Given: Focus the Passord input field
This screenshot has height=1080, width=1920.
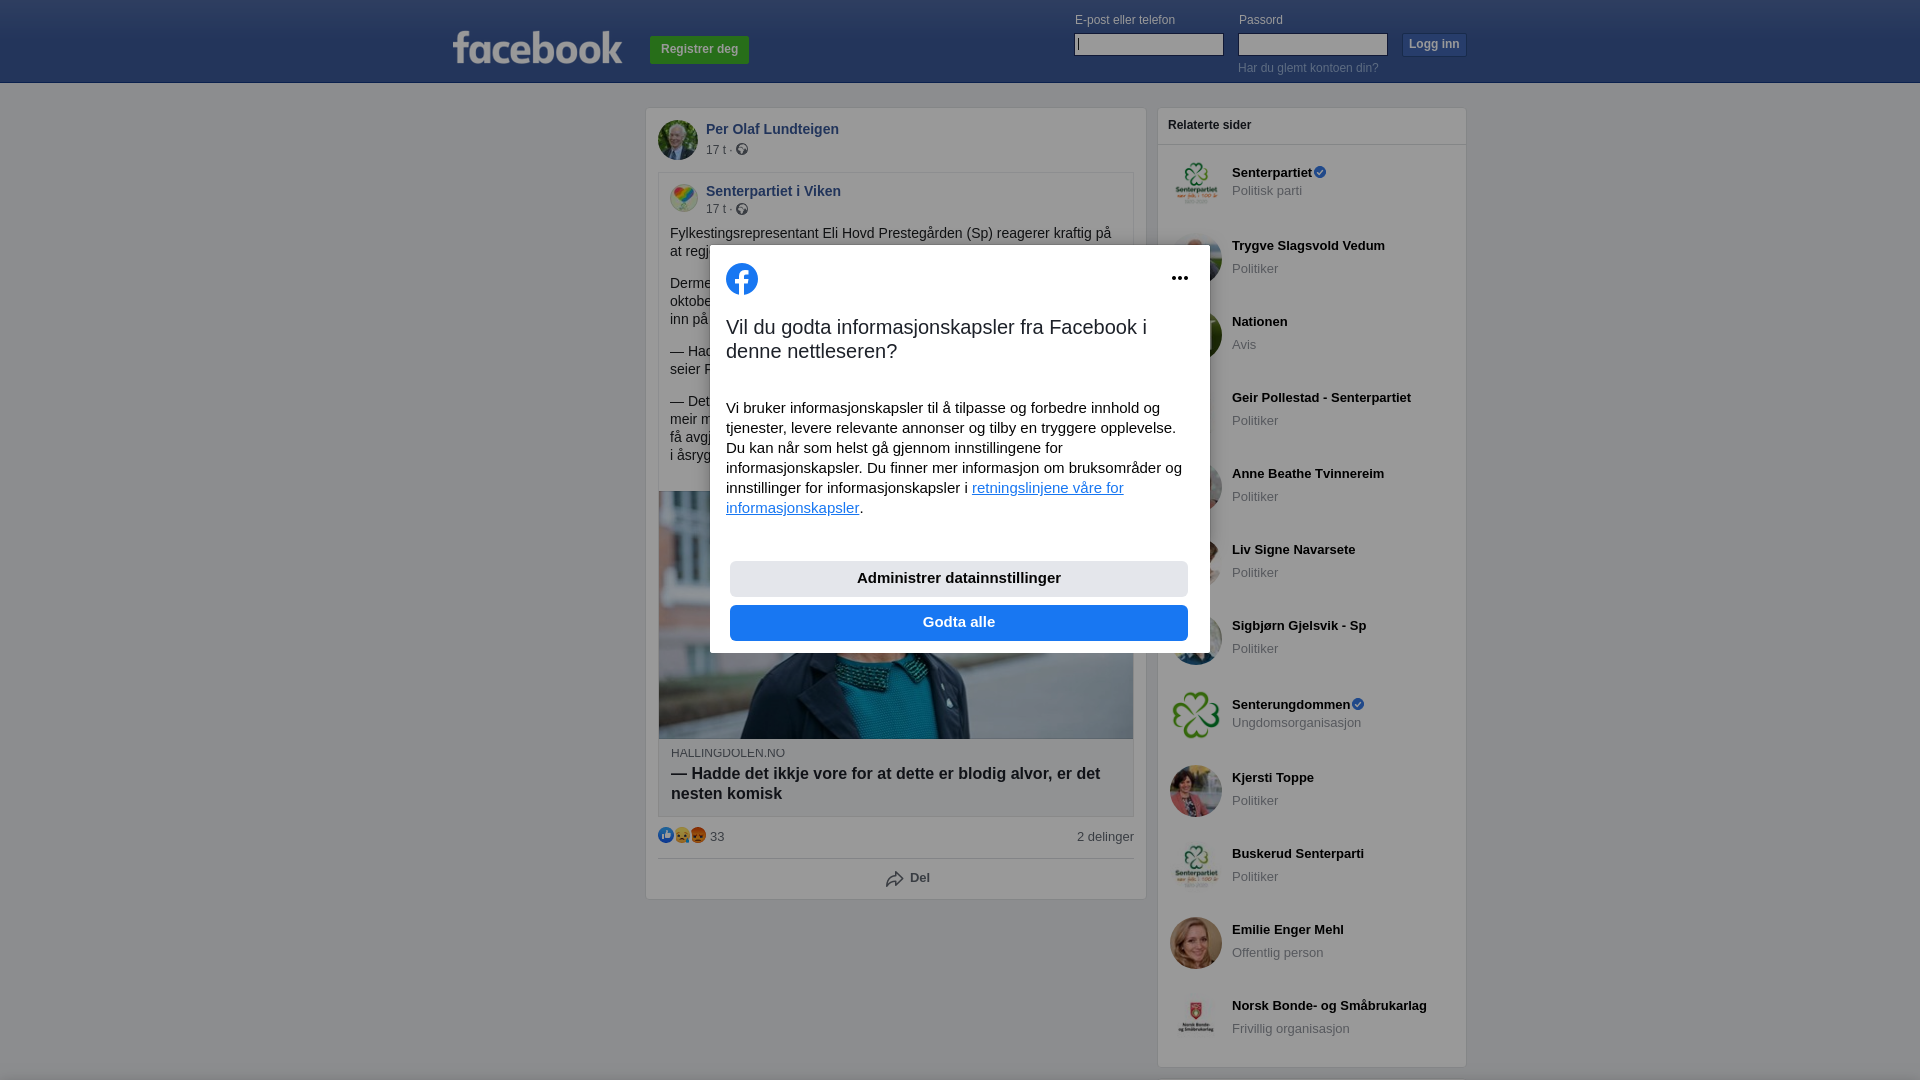Looking at the screenshot, I should point(1313,44).
